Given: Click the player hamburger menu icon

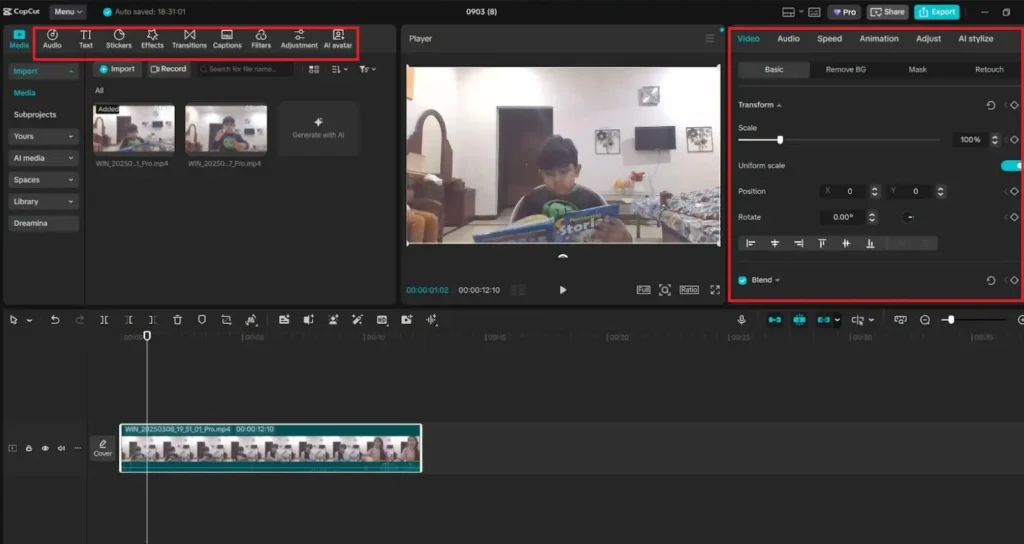Looking at the screenshot, I should point(710,39).
